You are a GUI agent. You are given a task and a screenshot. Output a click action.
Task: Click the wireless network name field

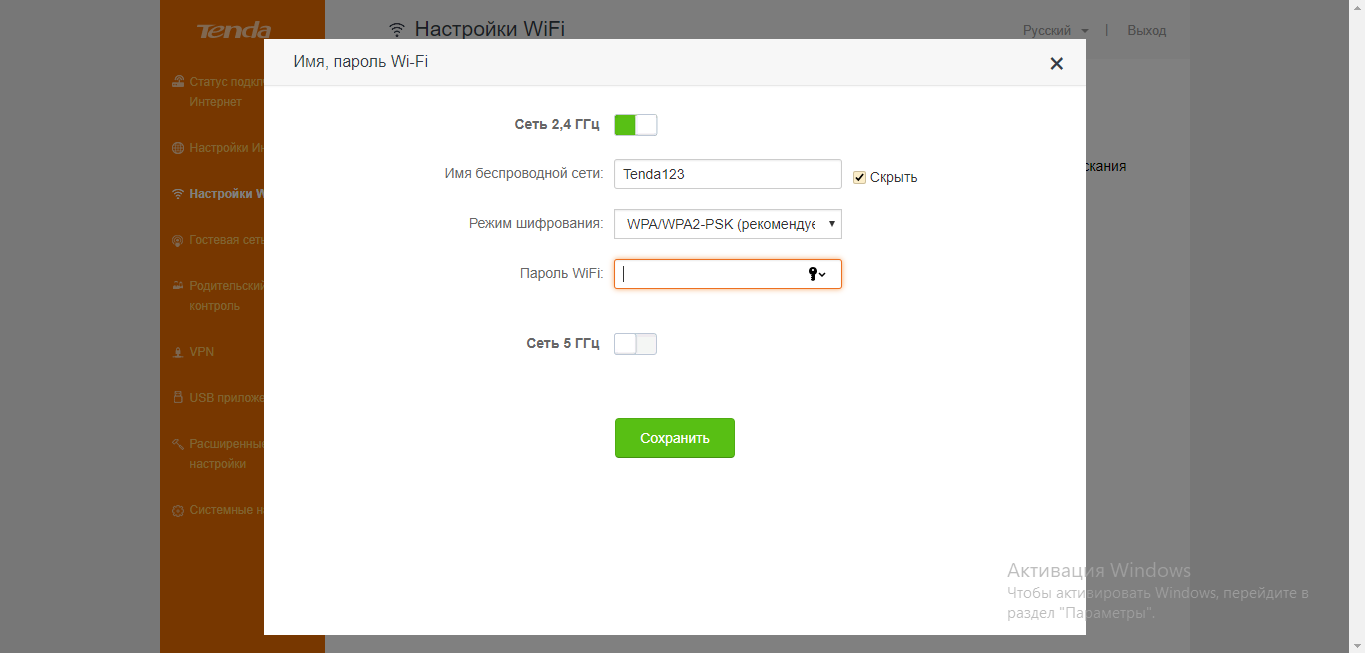click(x=728, y=174)
